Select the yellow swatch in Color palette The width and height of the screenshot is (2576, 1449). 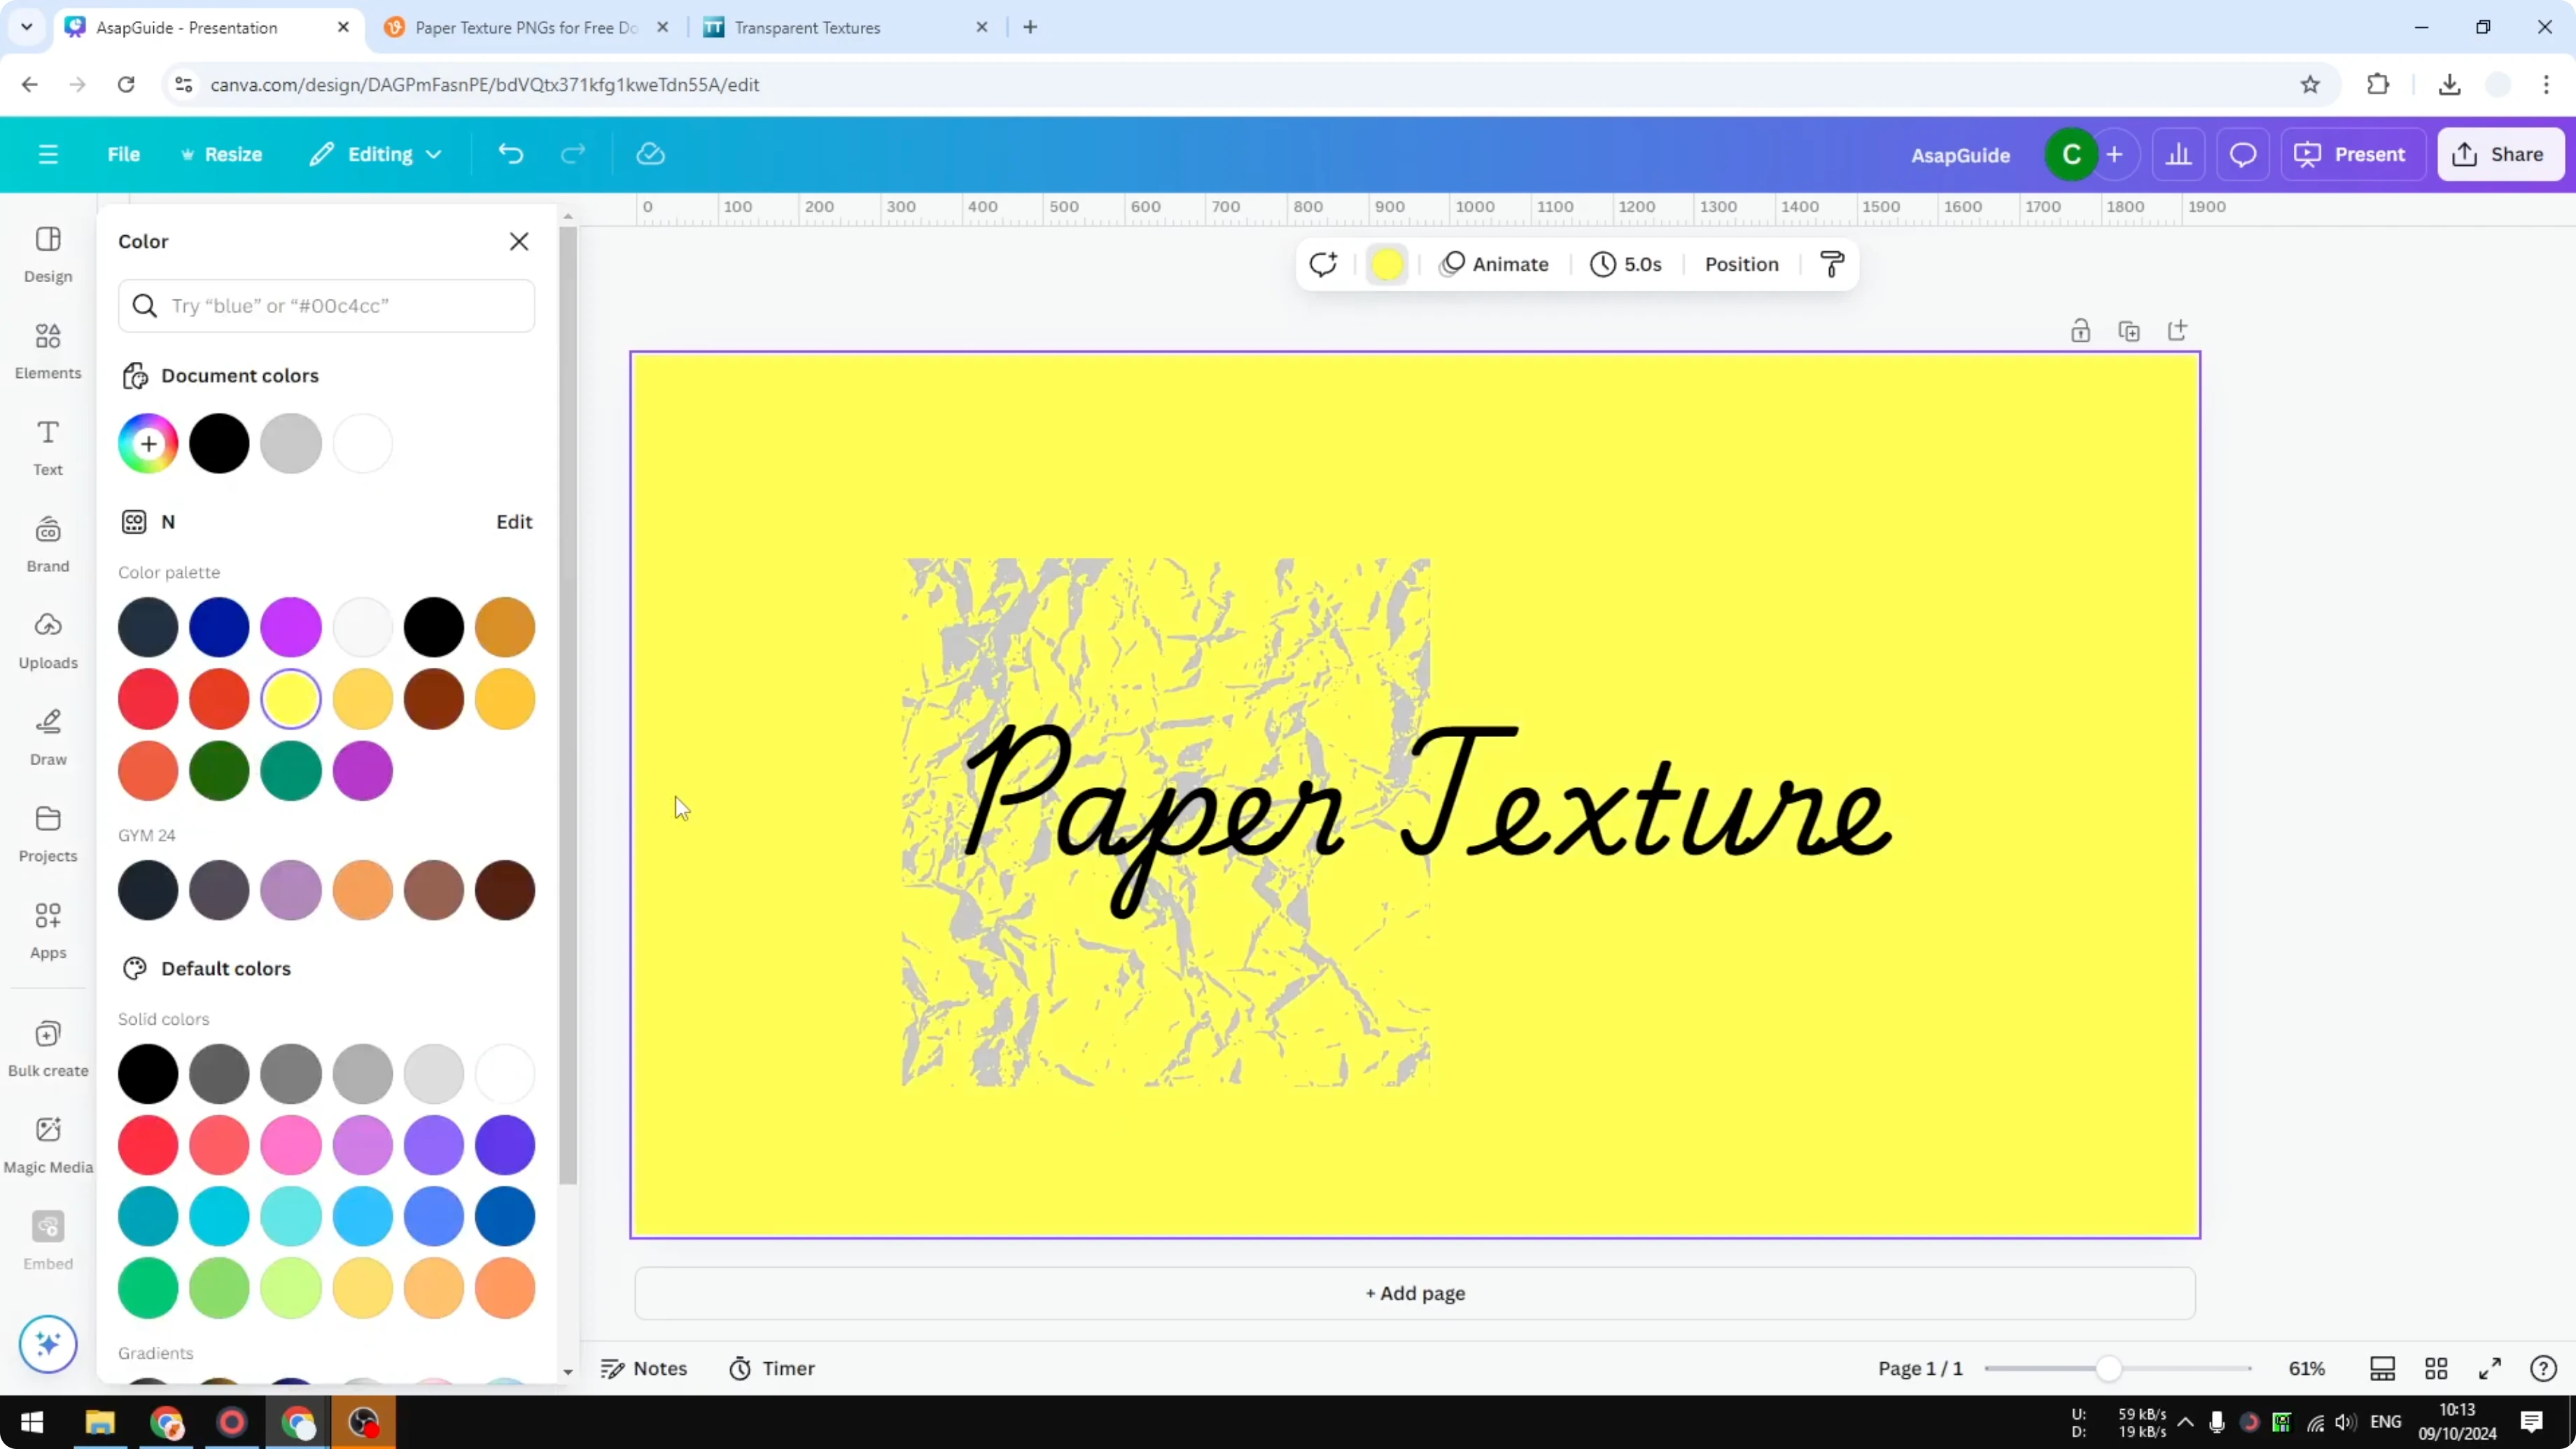[291, 698]
